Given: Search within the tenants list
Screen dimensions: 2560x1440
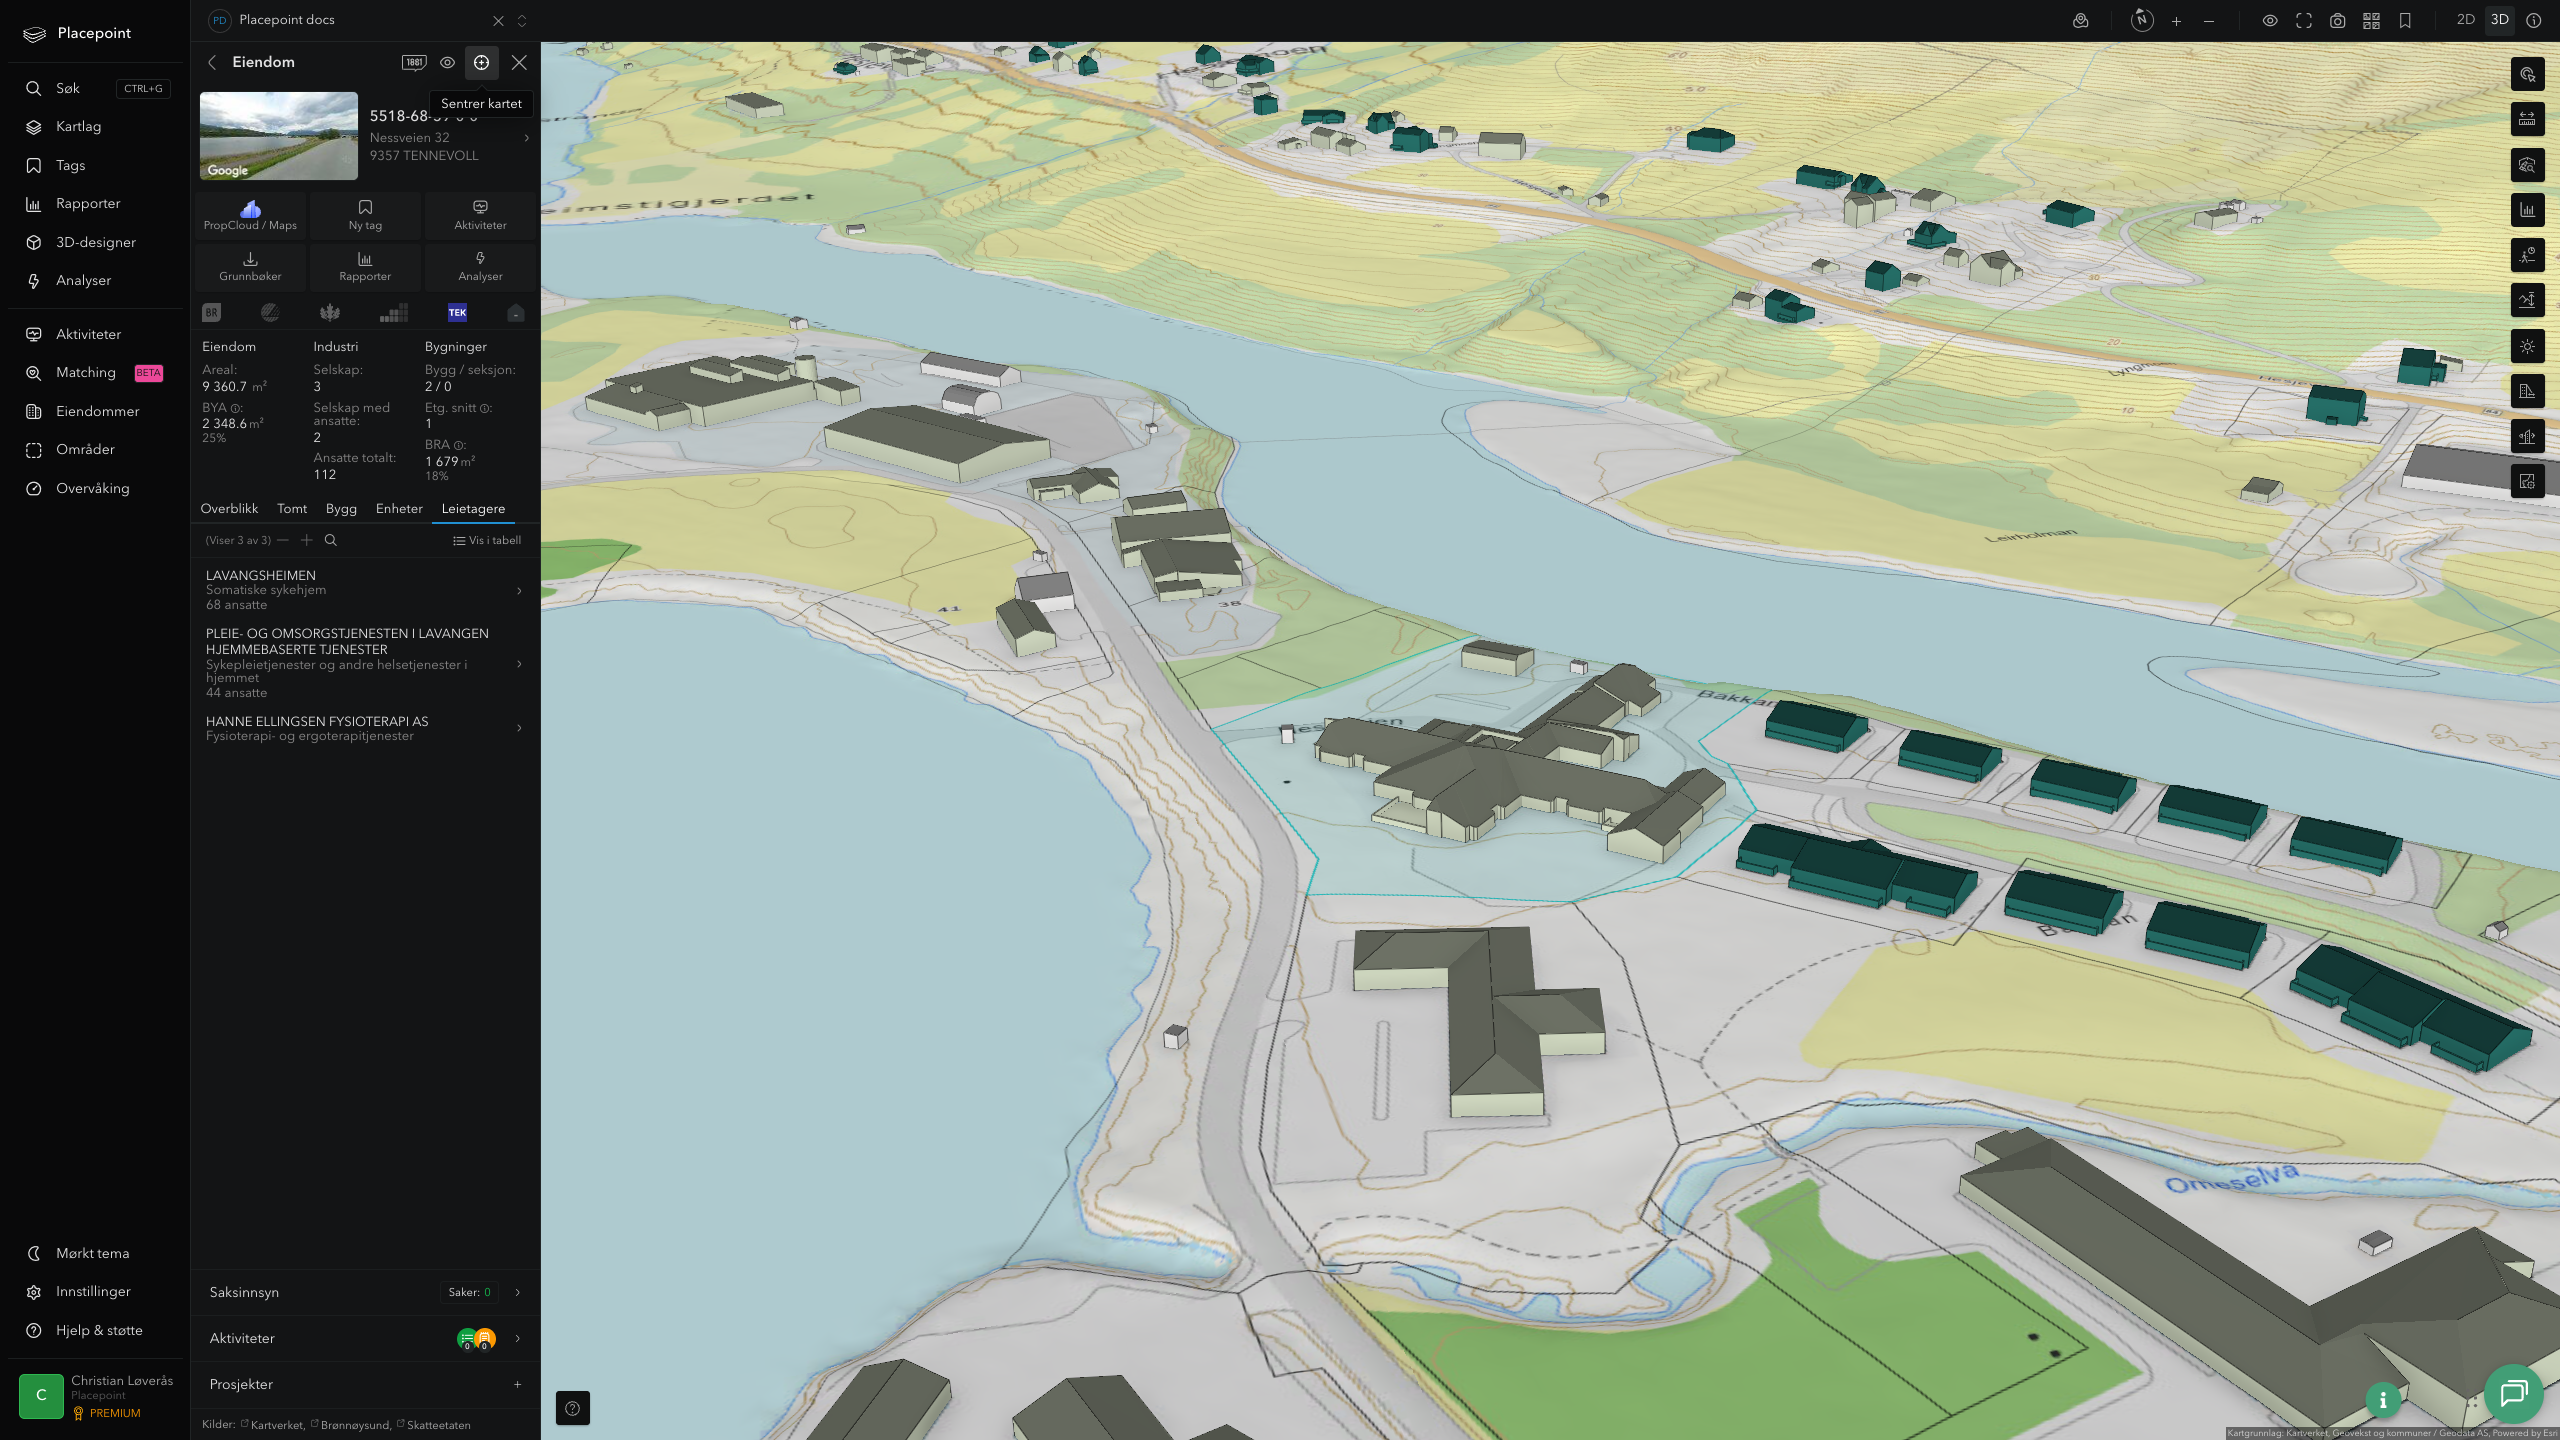Looking at the screenshot, I should 331,540.
